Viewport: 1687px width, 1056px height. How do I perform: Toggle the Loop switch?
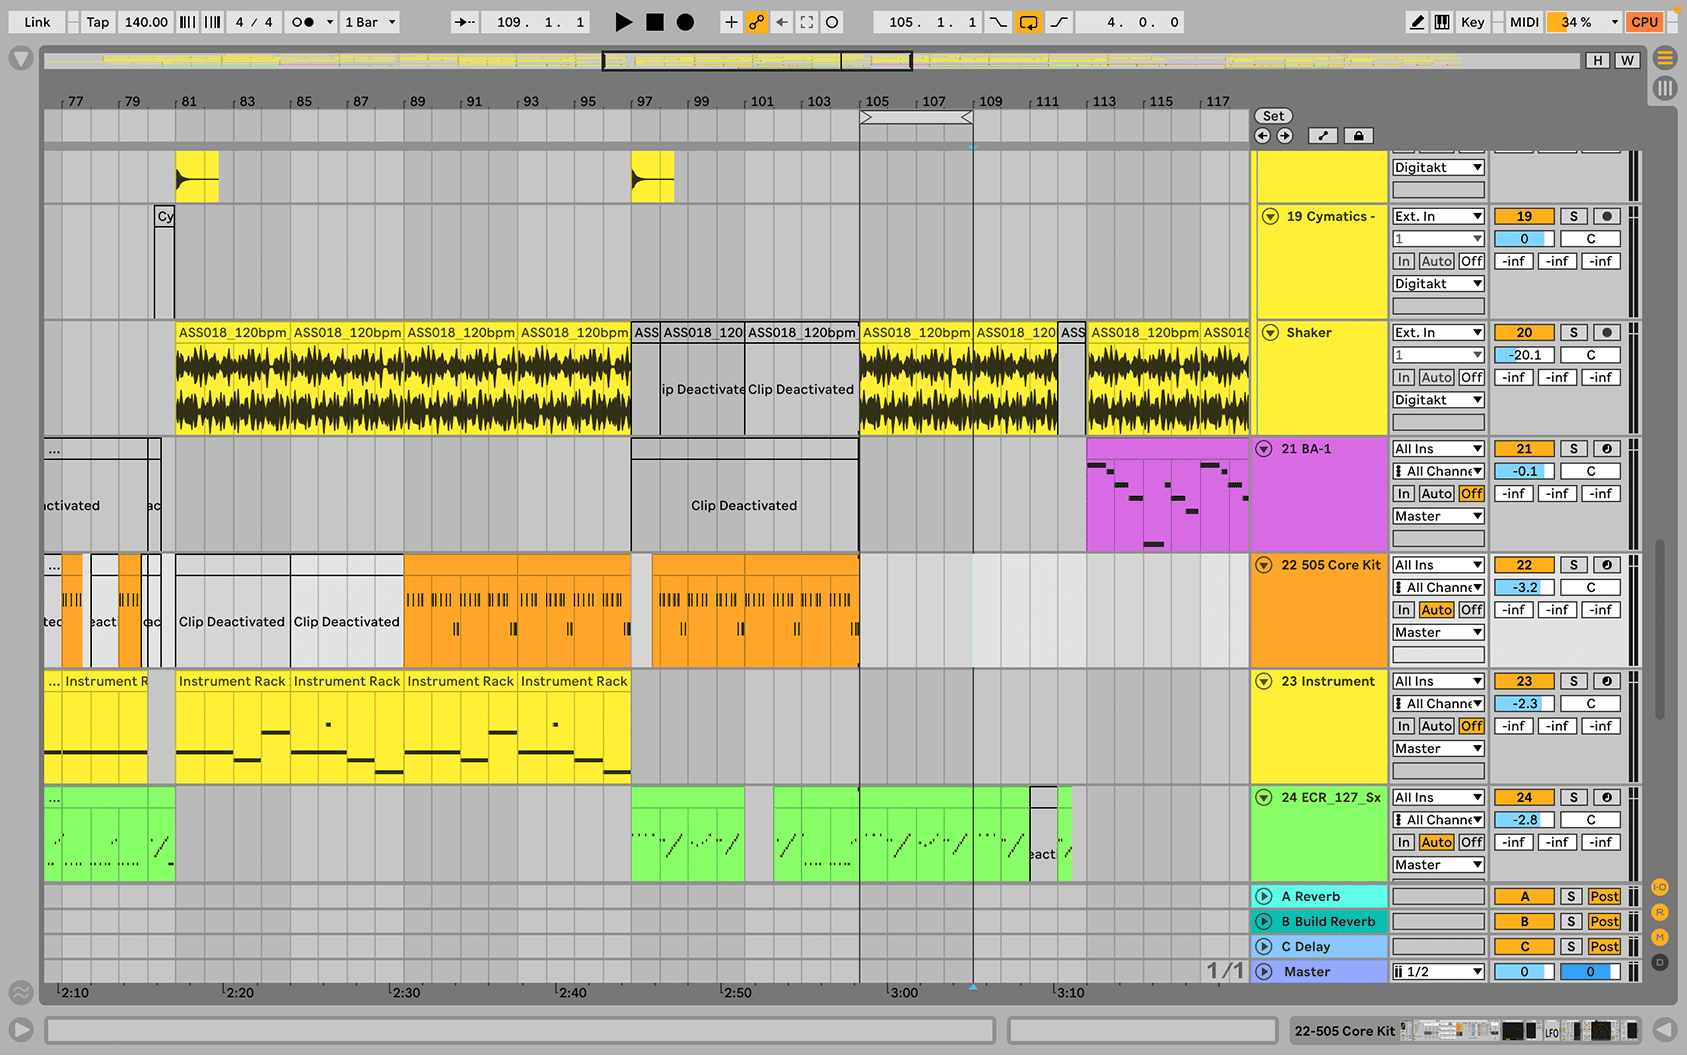coord(1028,22)
